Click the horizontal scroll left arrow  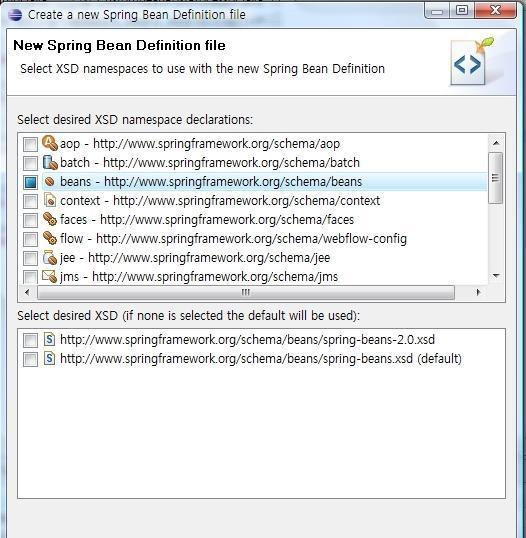pos(27,292)
